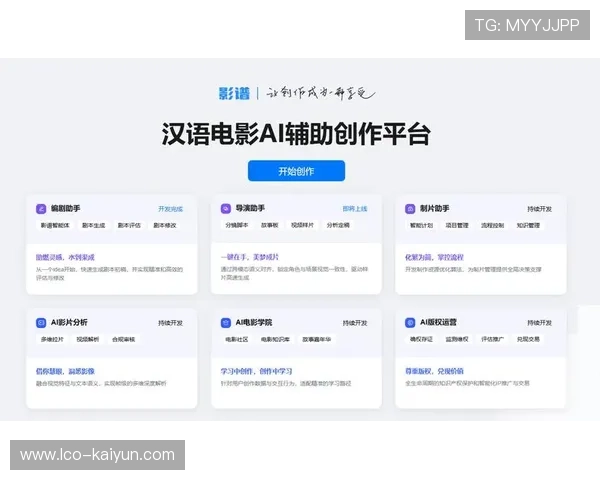
Task: Click the 持续开发 status on AI影片分析
Action: [171, 323]
